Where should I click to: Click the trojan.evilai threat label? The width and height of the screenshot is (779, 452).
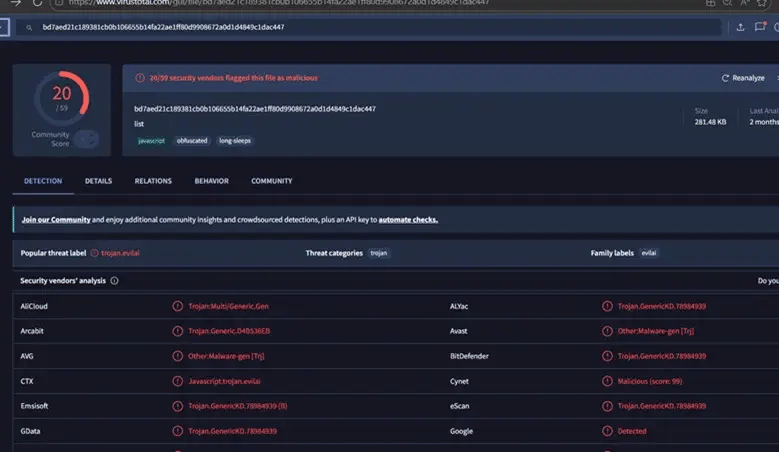click(x=120, y=253)
